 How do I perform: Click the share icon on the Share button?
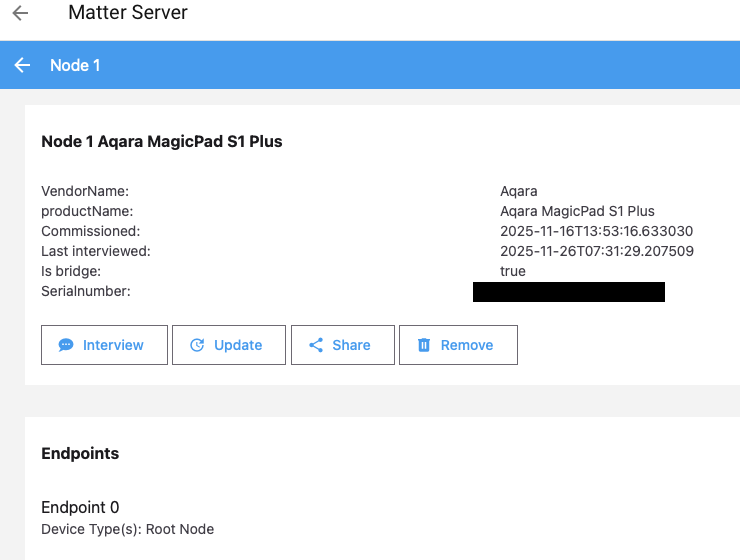[x=316, y=345]
